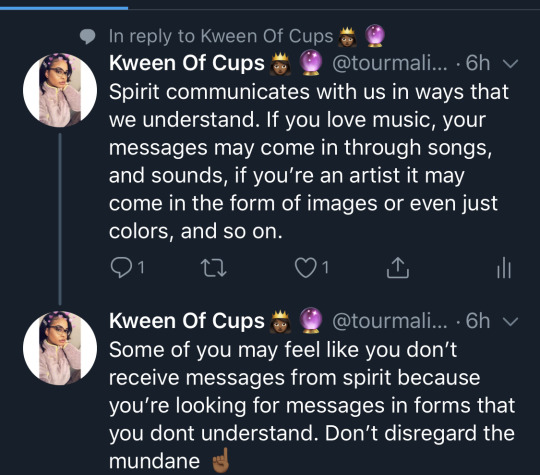Open the 'Spirit communicates with us' tweet text
This screenshot has width=540, height=475.
tap(309, 162)
